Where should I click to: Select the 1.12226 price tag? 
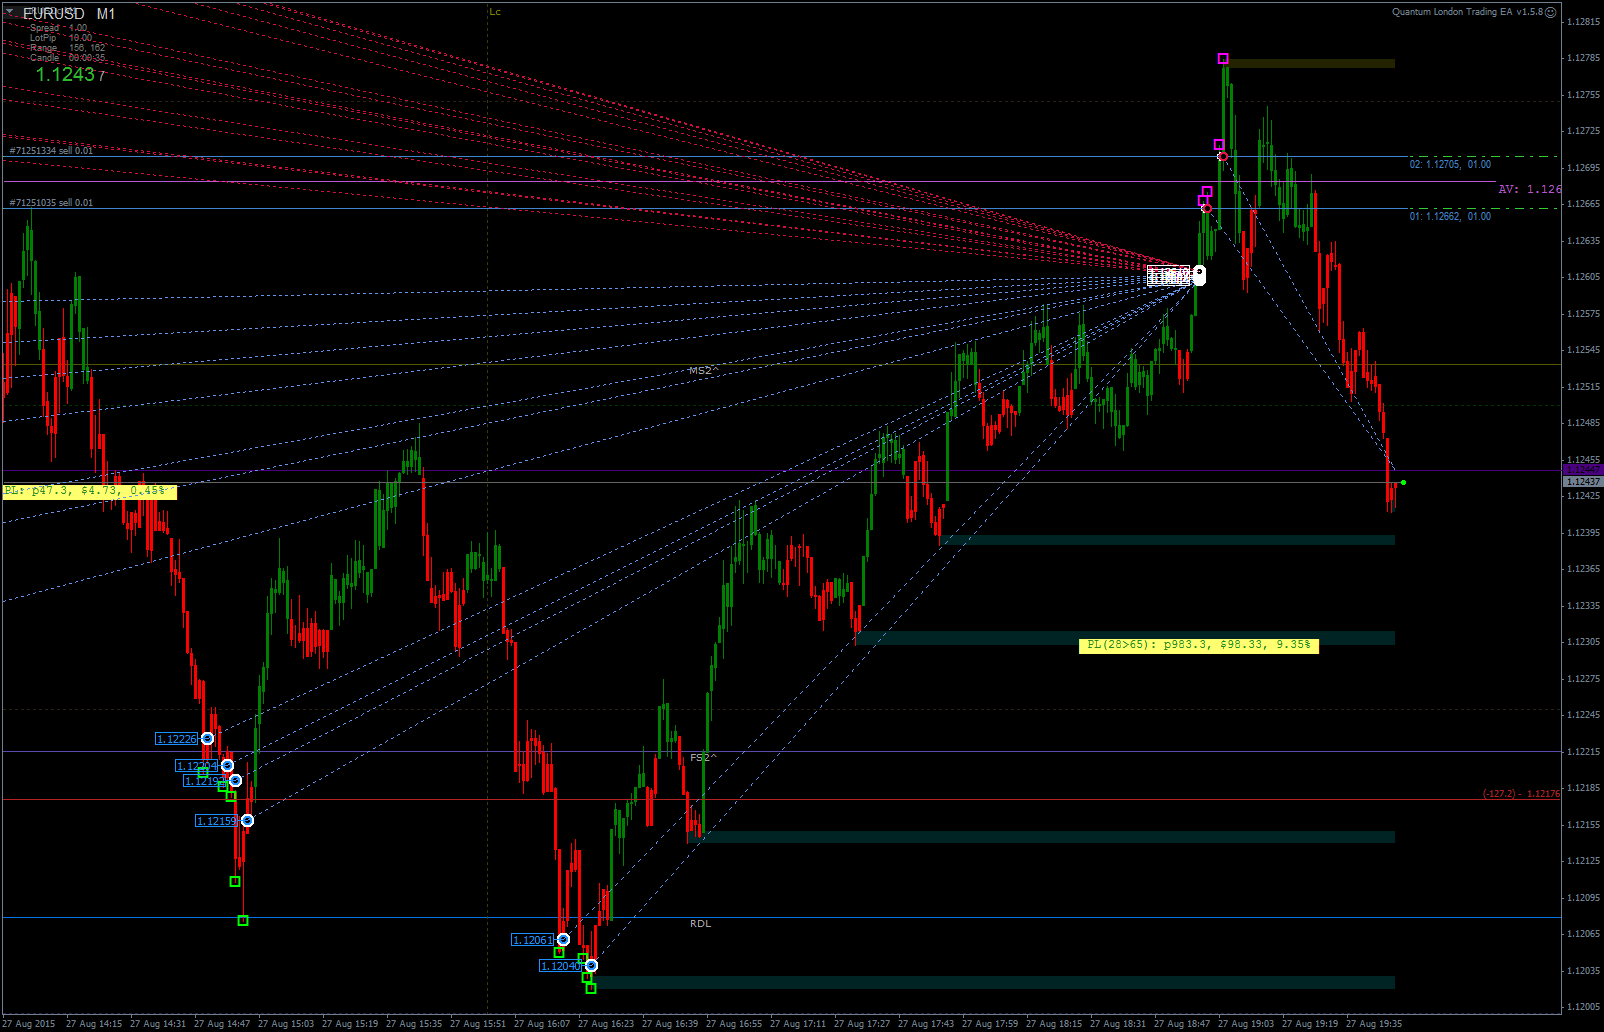(177, 739)
